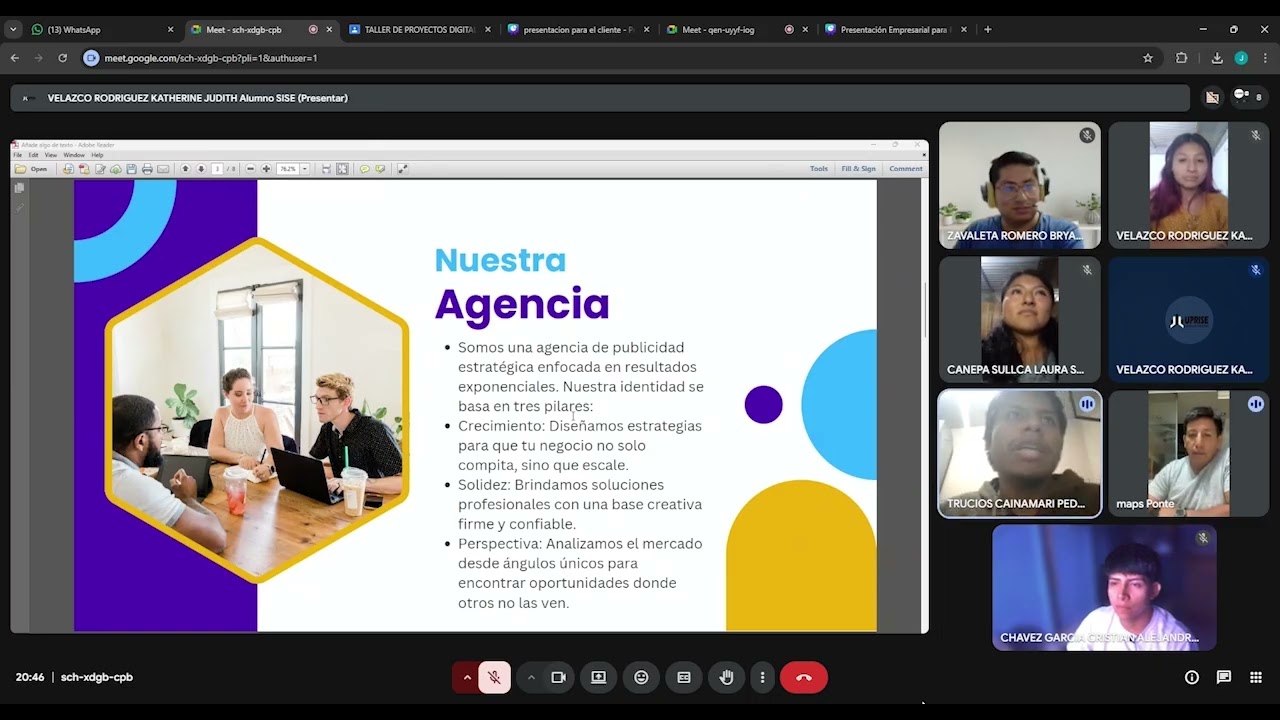Image resolution: width=1280 pixels, height=720 pixels.
Task: Open the Fill & Sign pane
Action: click(x=858, y=169)
